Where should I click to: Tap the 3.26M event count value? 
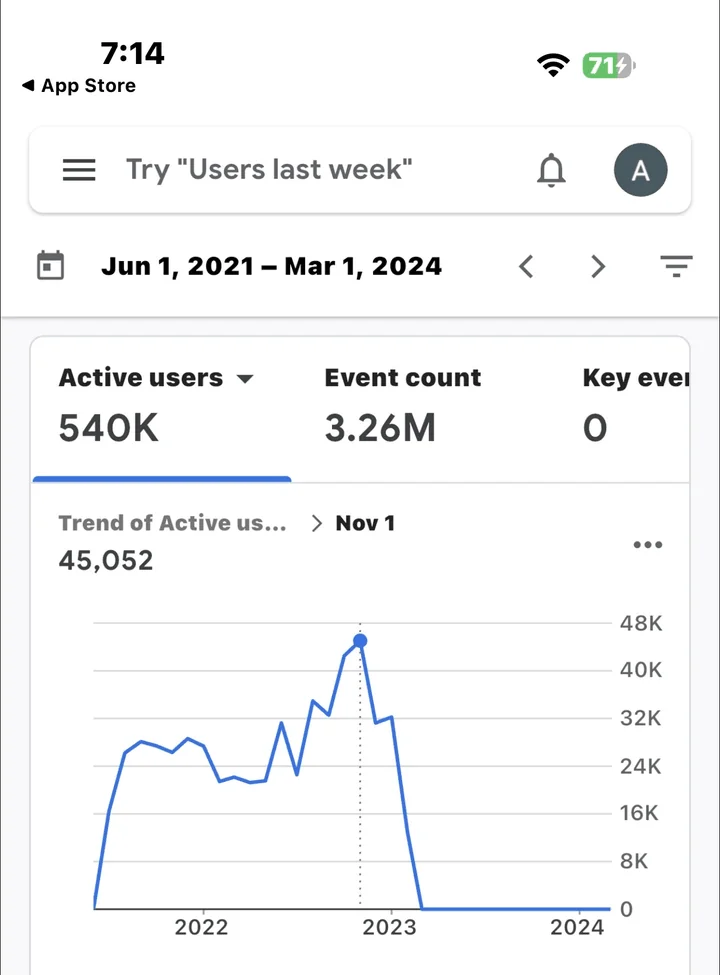[380, 428]
